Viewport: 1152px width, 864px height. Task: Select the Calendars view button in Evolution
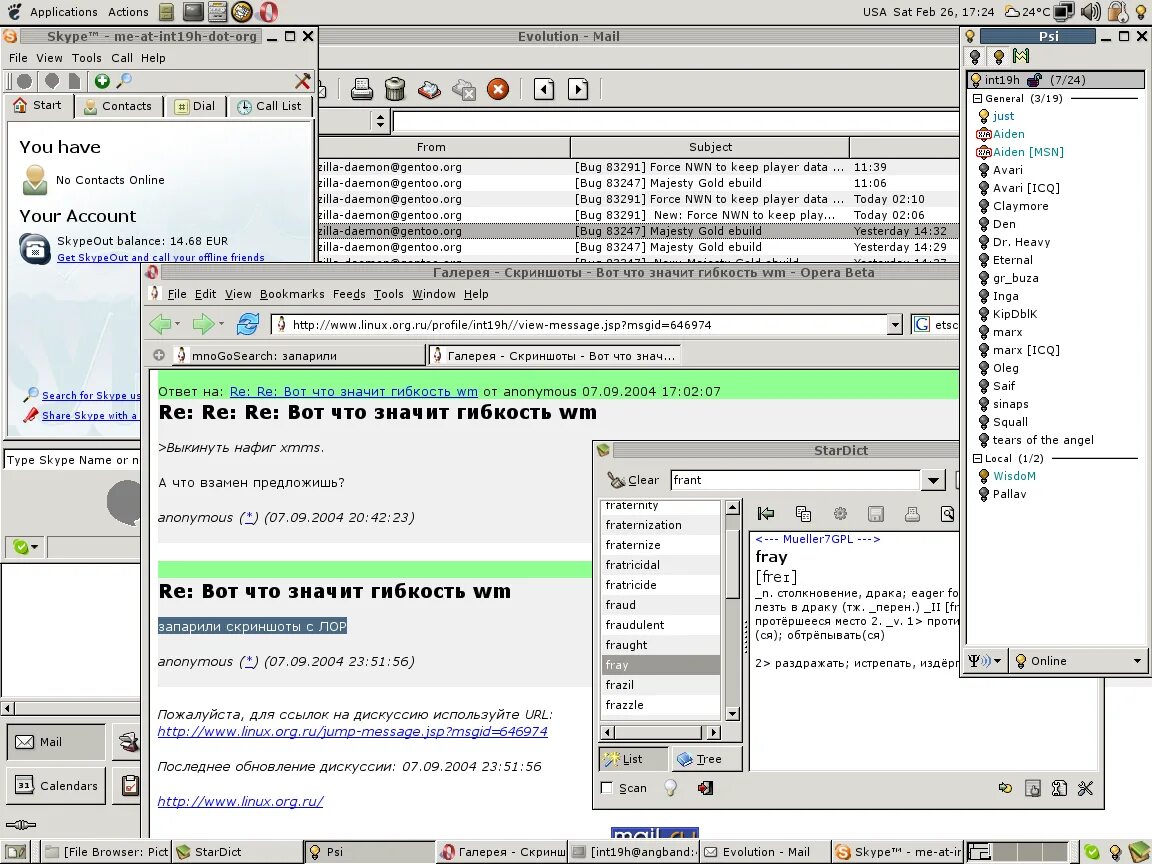point(57,785)
